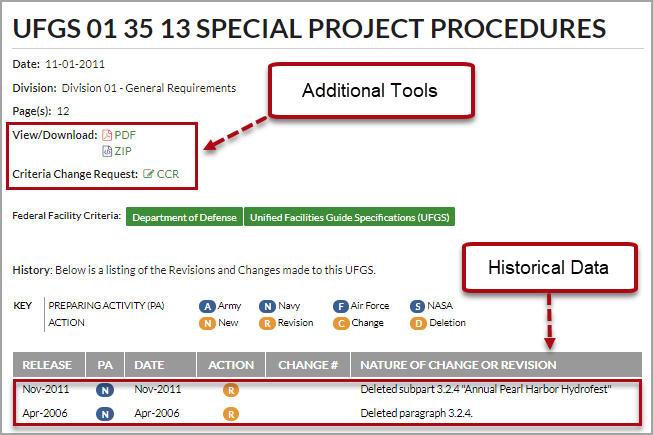
Task: Click the orange Deletion 'D' key icon
Action: [x=418, y=323]
